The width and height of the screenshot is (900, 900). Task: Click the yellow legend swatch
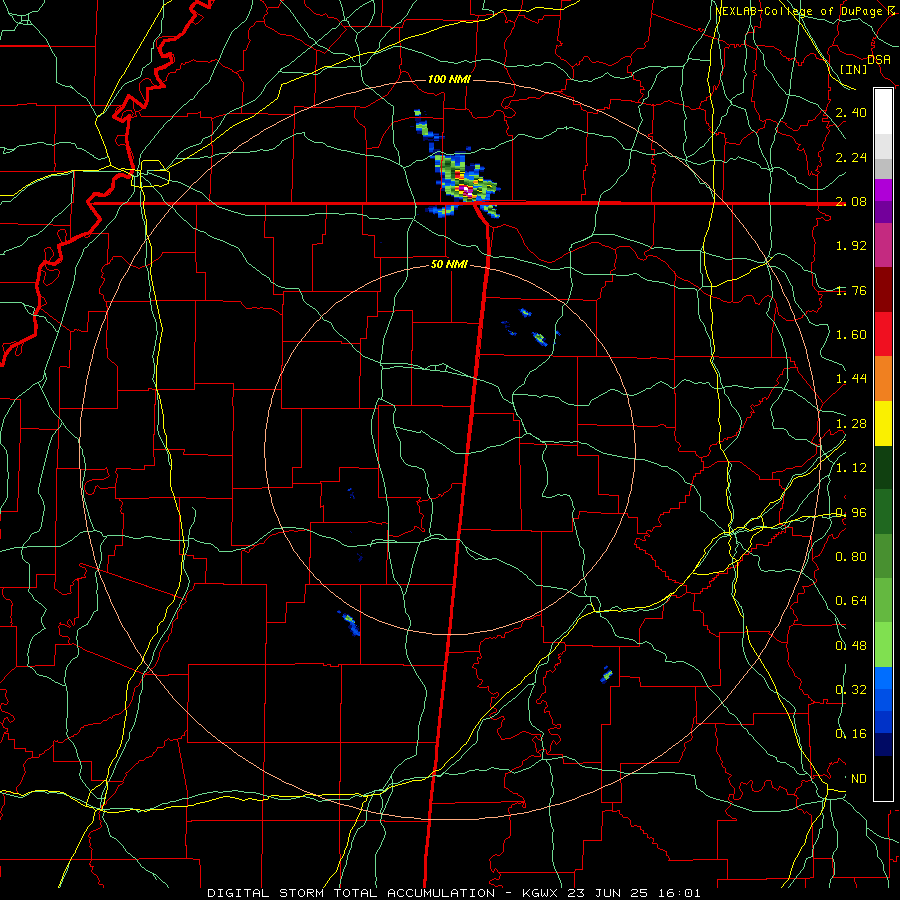[883, 423]
